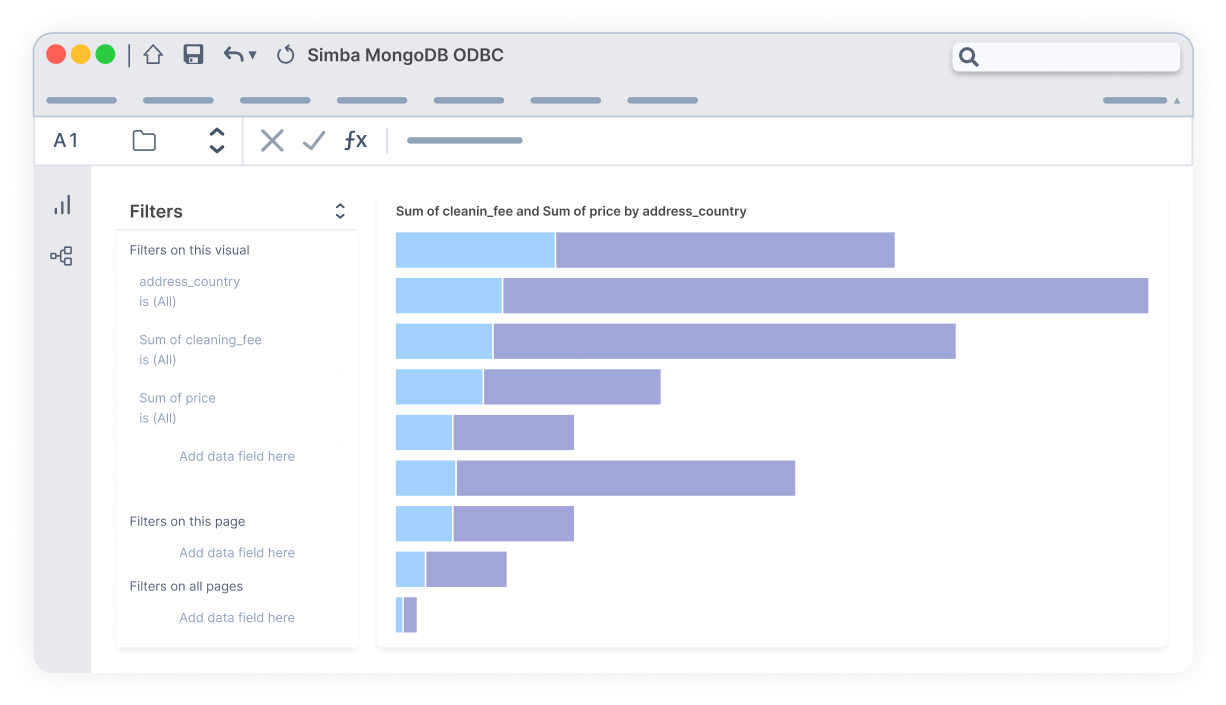This screenshot has height=705, width=1226.
Task: Confirm the formula with the checkmark icon
Action: [x=314, y=141]
